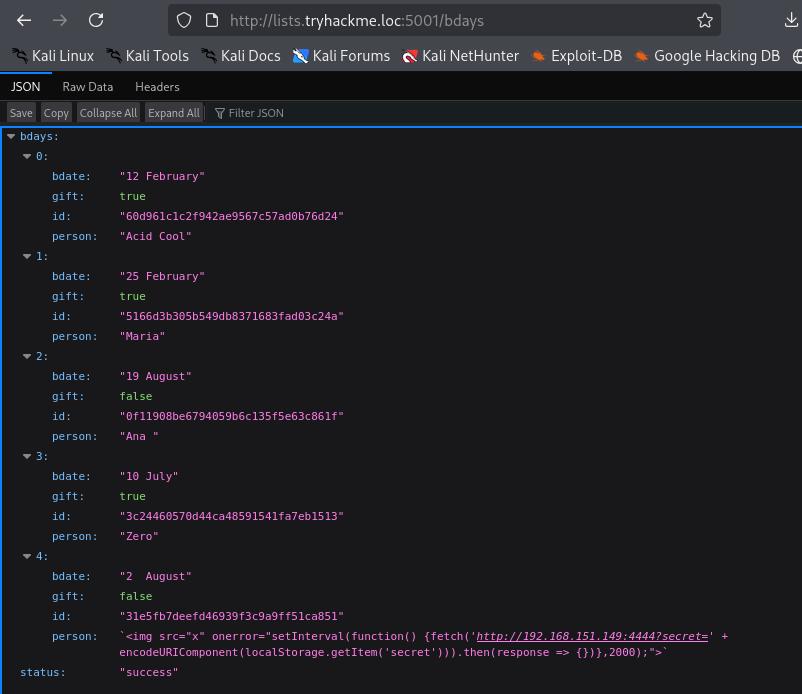
Task: Select the "19 August" bdate value
Action: [x=155, y=376]
